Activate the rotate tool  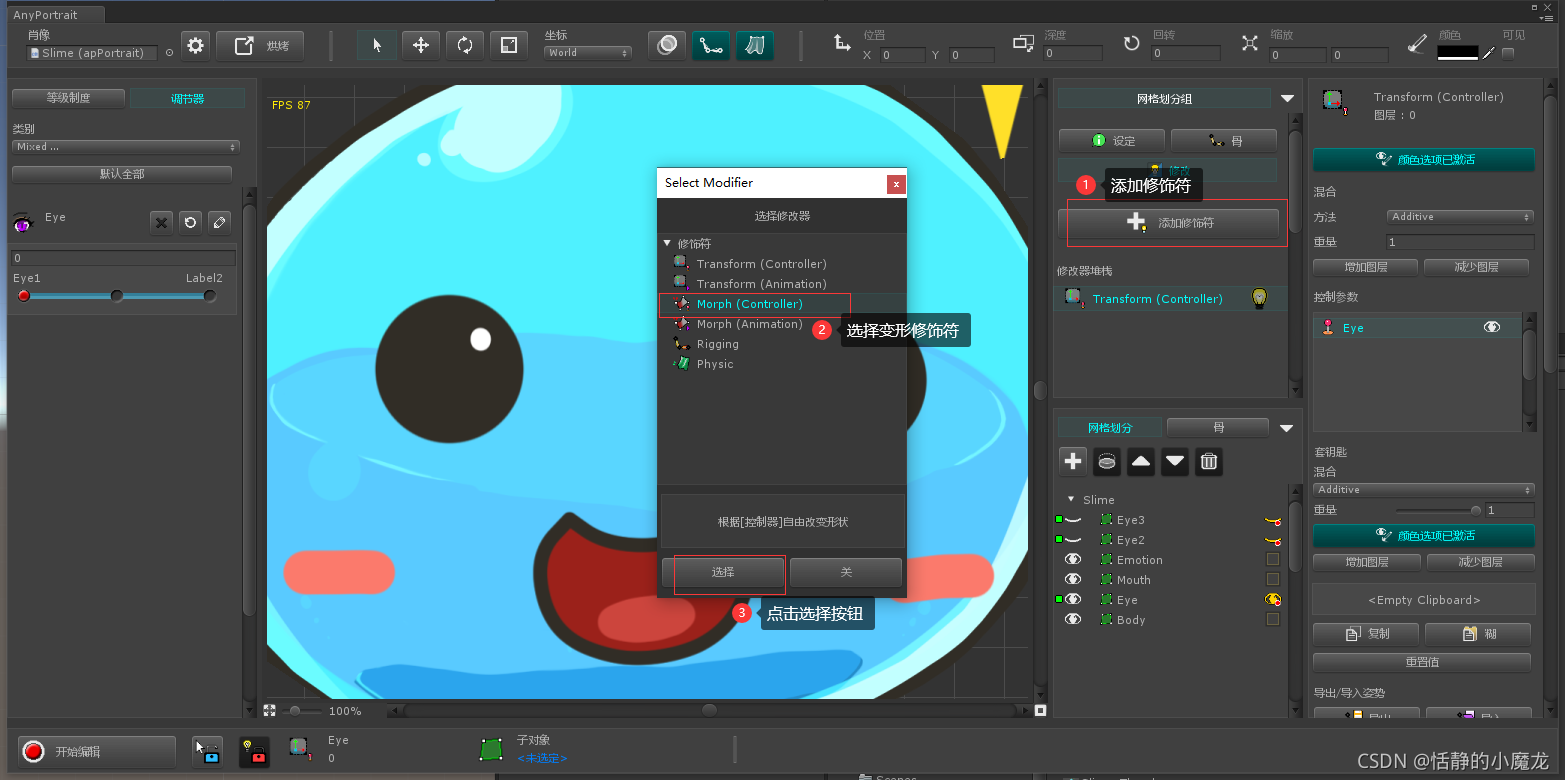coord(465,45)
